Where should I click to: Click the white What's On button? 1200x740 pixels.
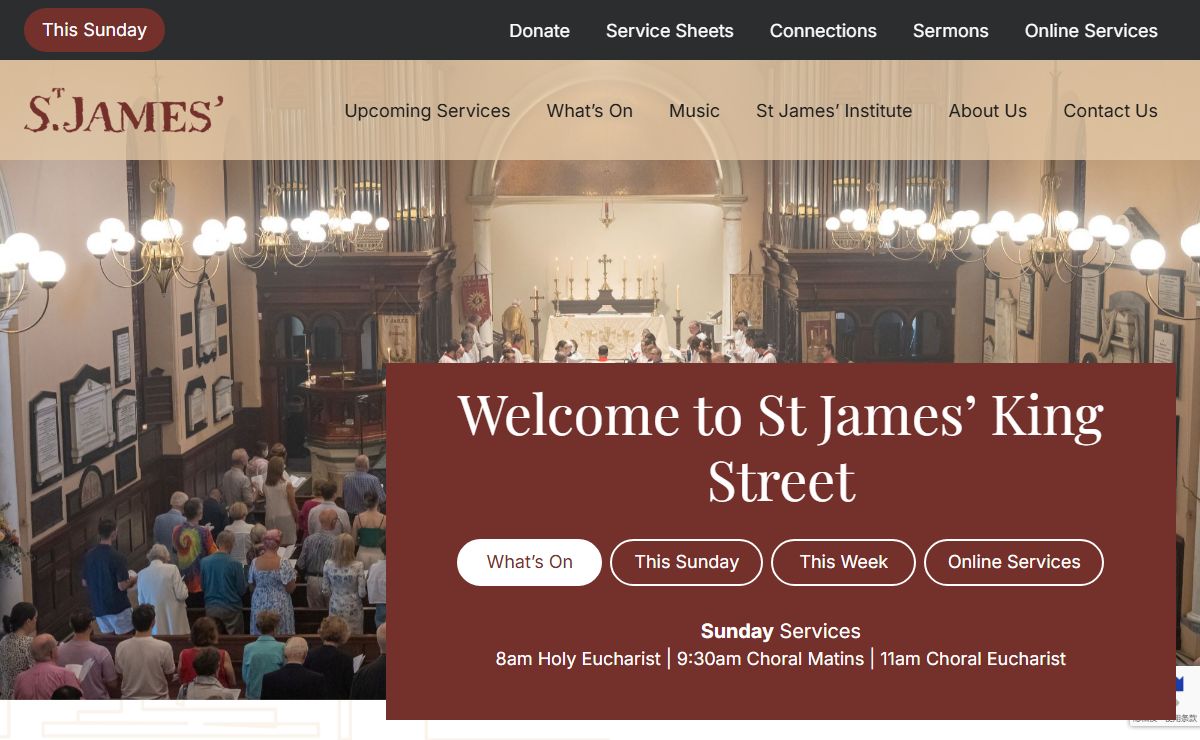tap(529, 562)
